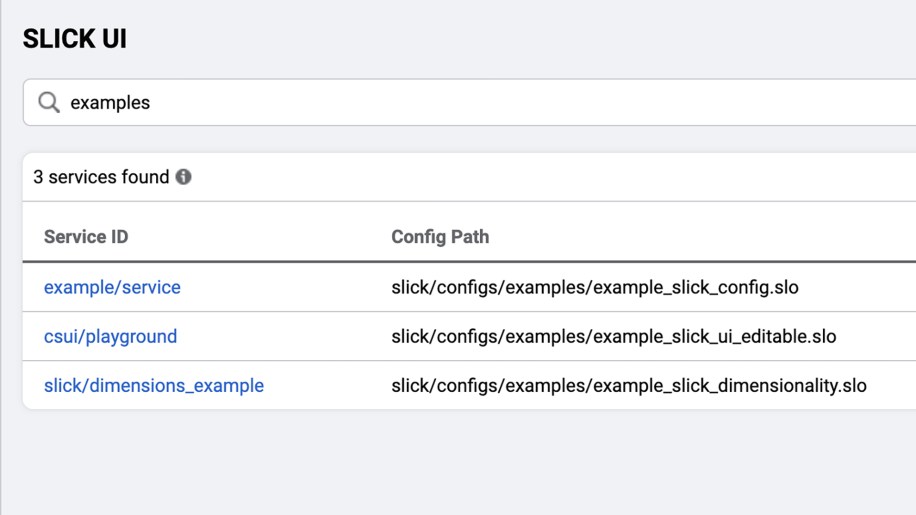Open the csui/playground service link
Image resolution: width=916 pixels, height=515 pixels.
(x=110, y=336)
